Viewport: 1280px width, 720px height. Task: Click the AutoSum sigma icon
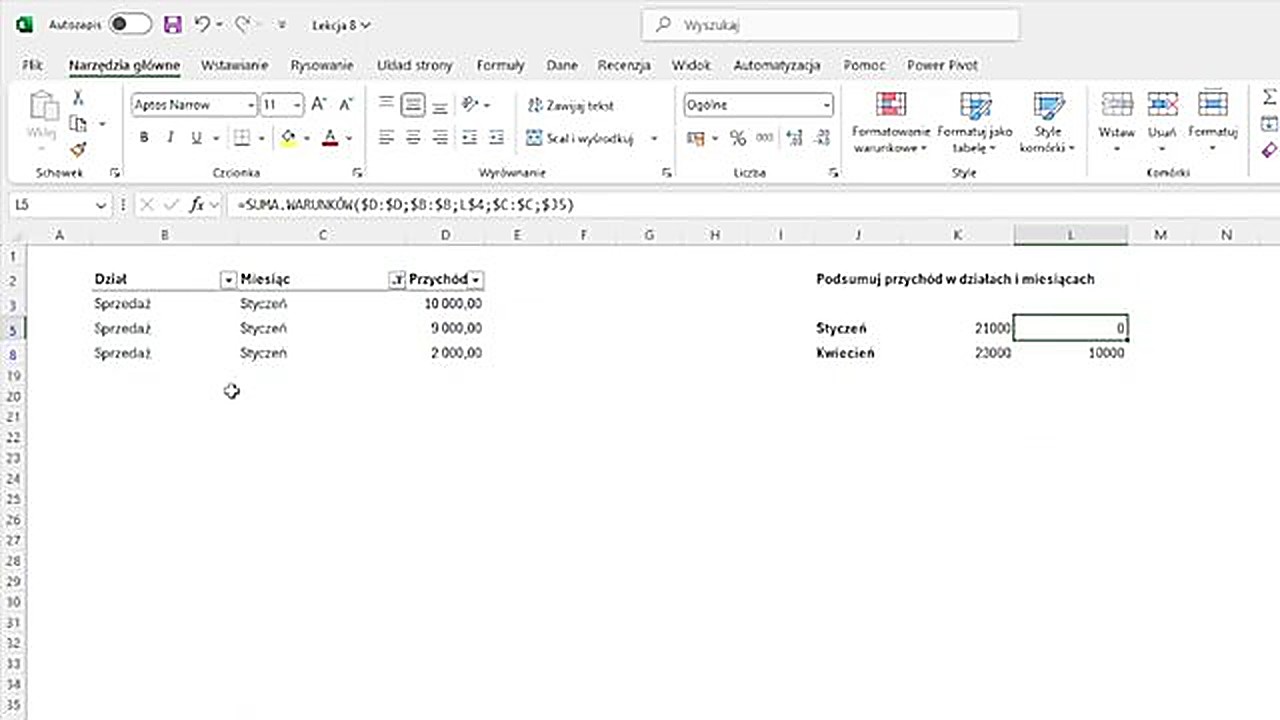(1269, 97)
